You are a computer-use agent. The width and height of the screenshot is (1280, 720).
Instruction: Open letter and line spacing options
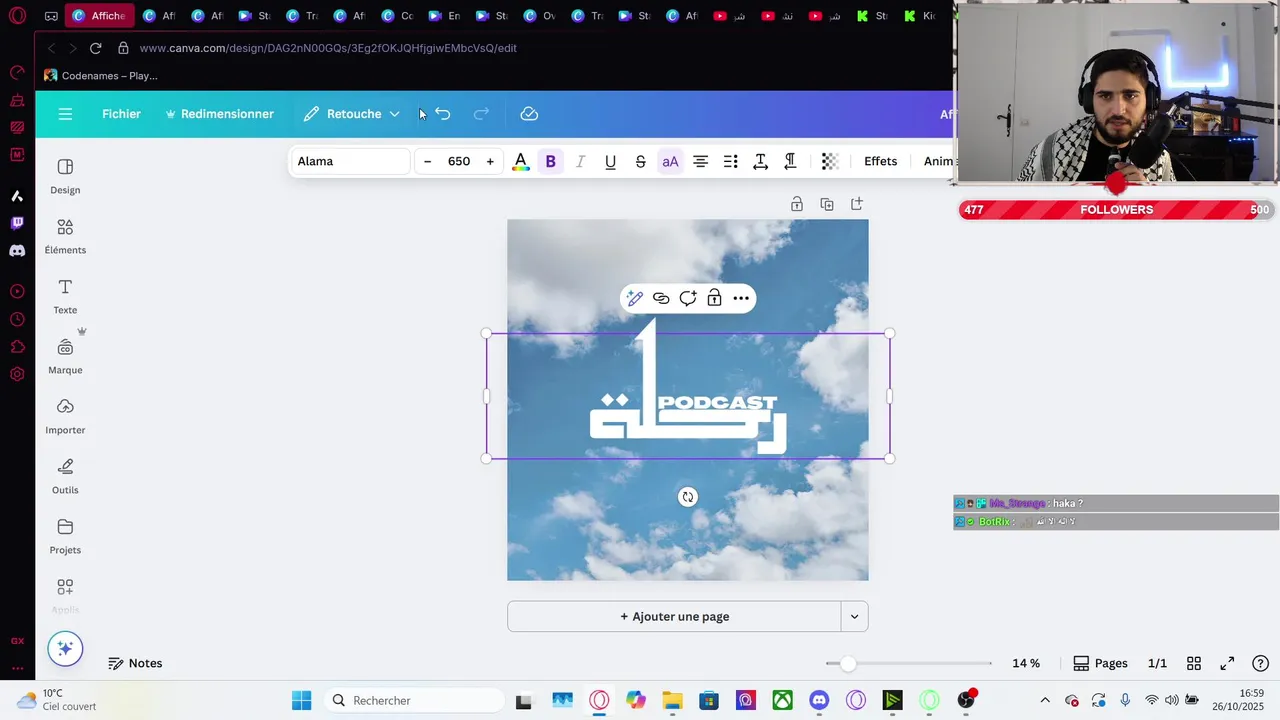[760, 161]
